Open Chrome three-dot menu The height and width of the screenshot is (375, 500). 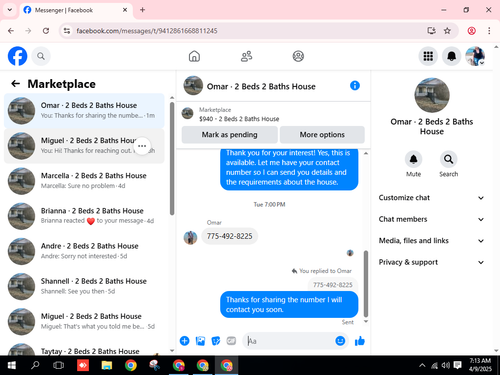(489, 31)
